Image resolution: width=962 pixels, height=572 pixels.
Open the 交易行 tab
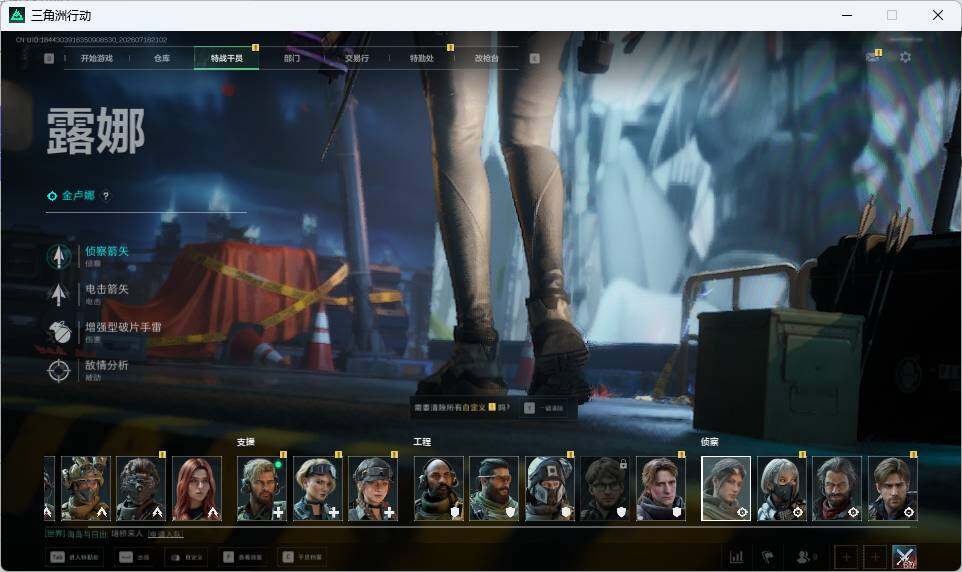(x=356, y=58)
